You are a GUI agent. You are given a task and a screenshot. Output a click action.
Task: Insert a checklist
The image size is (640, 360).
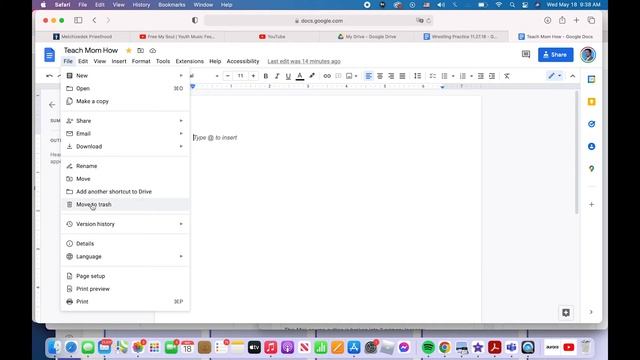433,76
